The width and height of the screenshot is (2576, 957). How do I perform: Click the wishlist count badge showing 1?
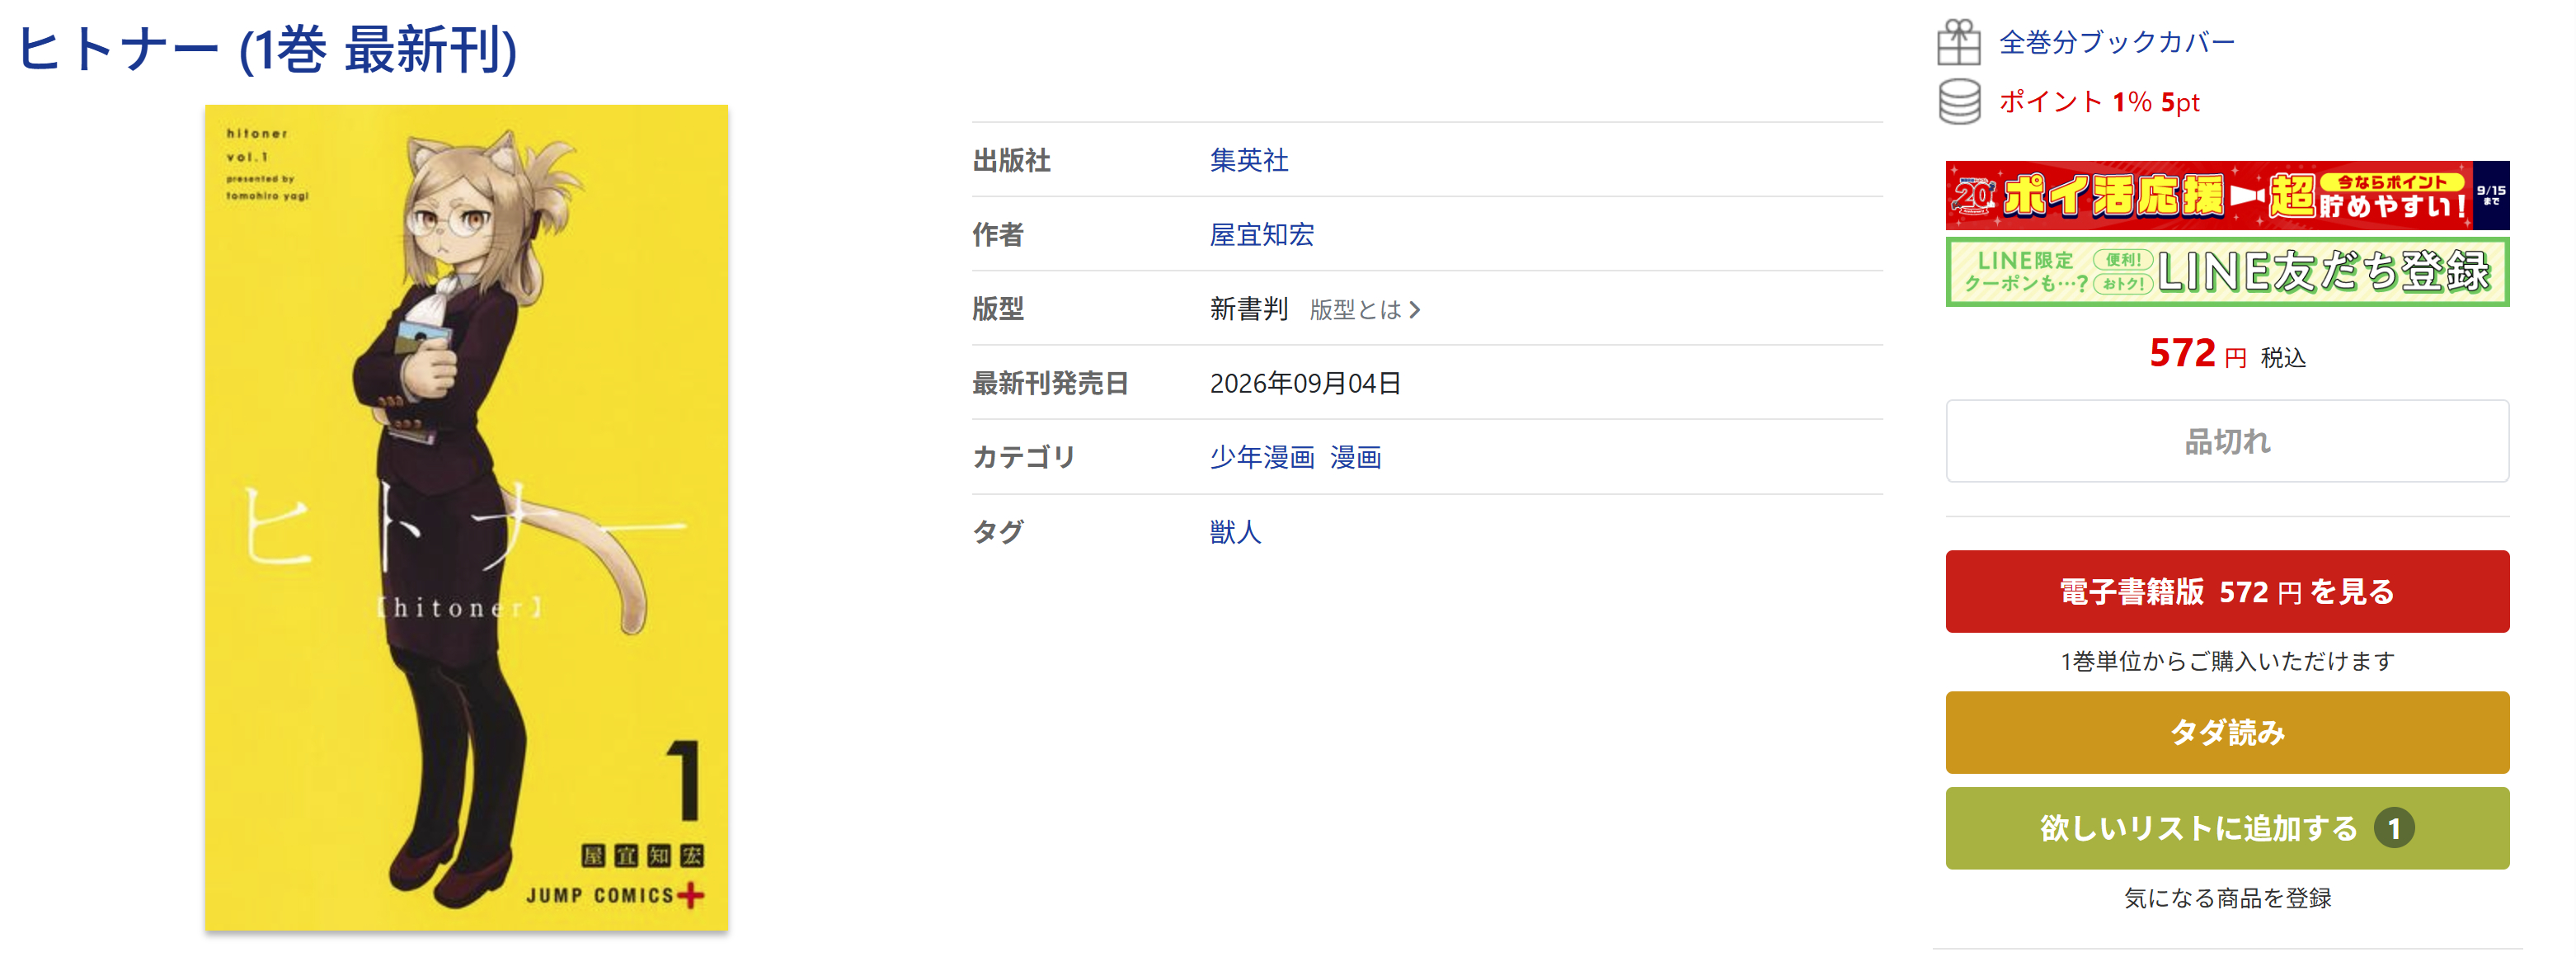coord(2393,828)
